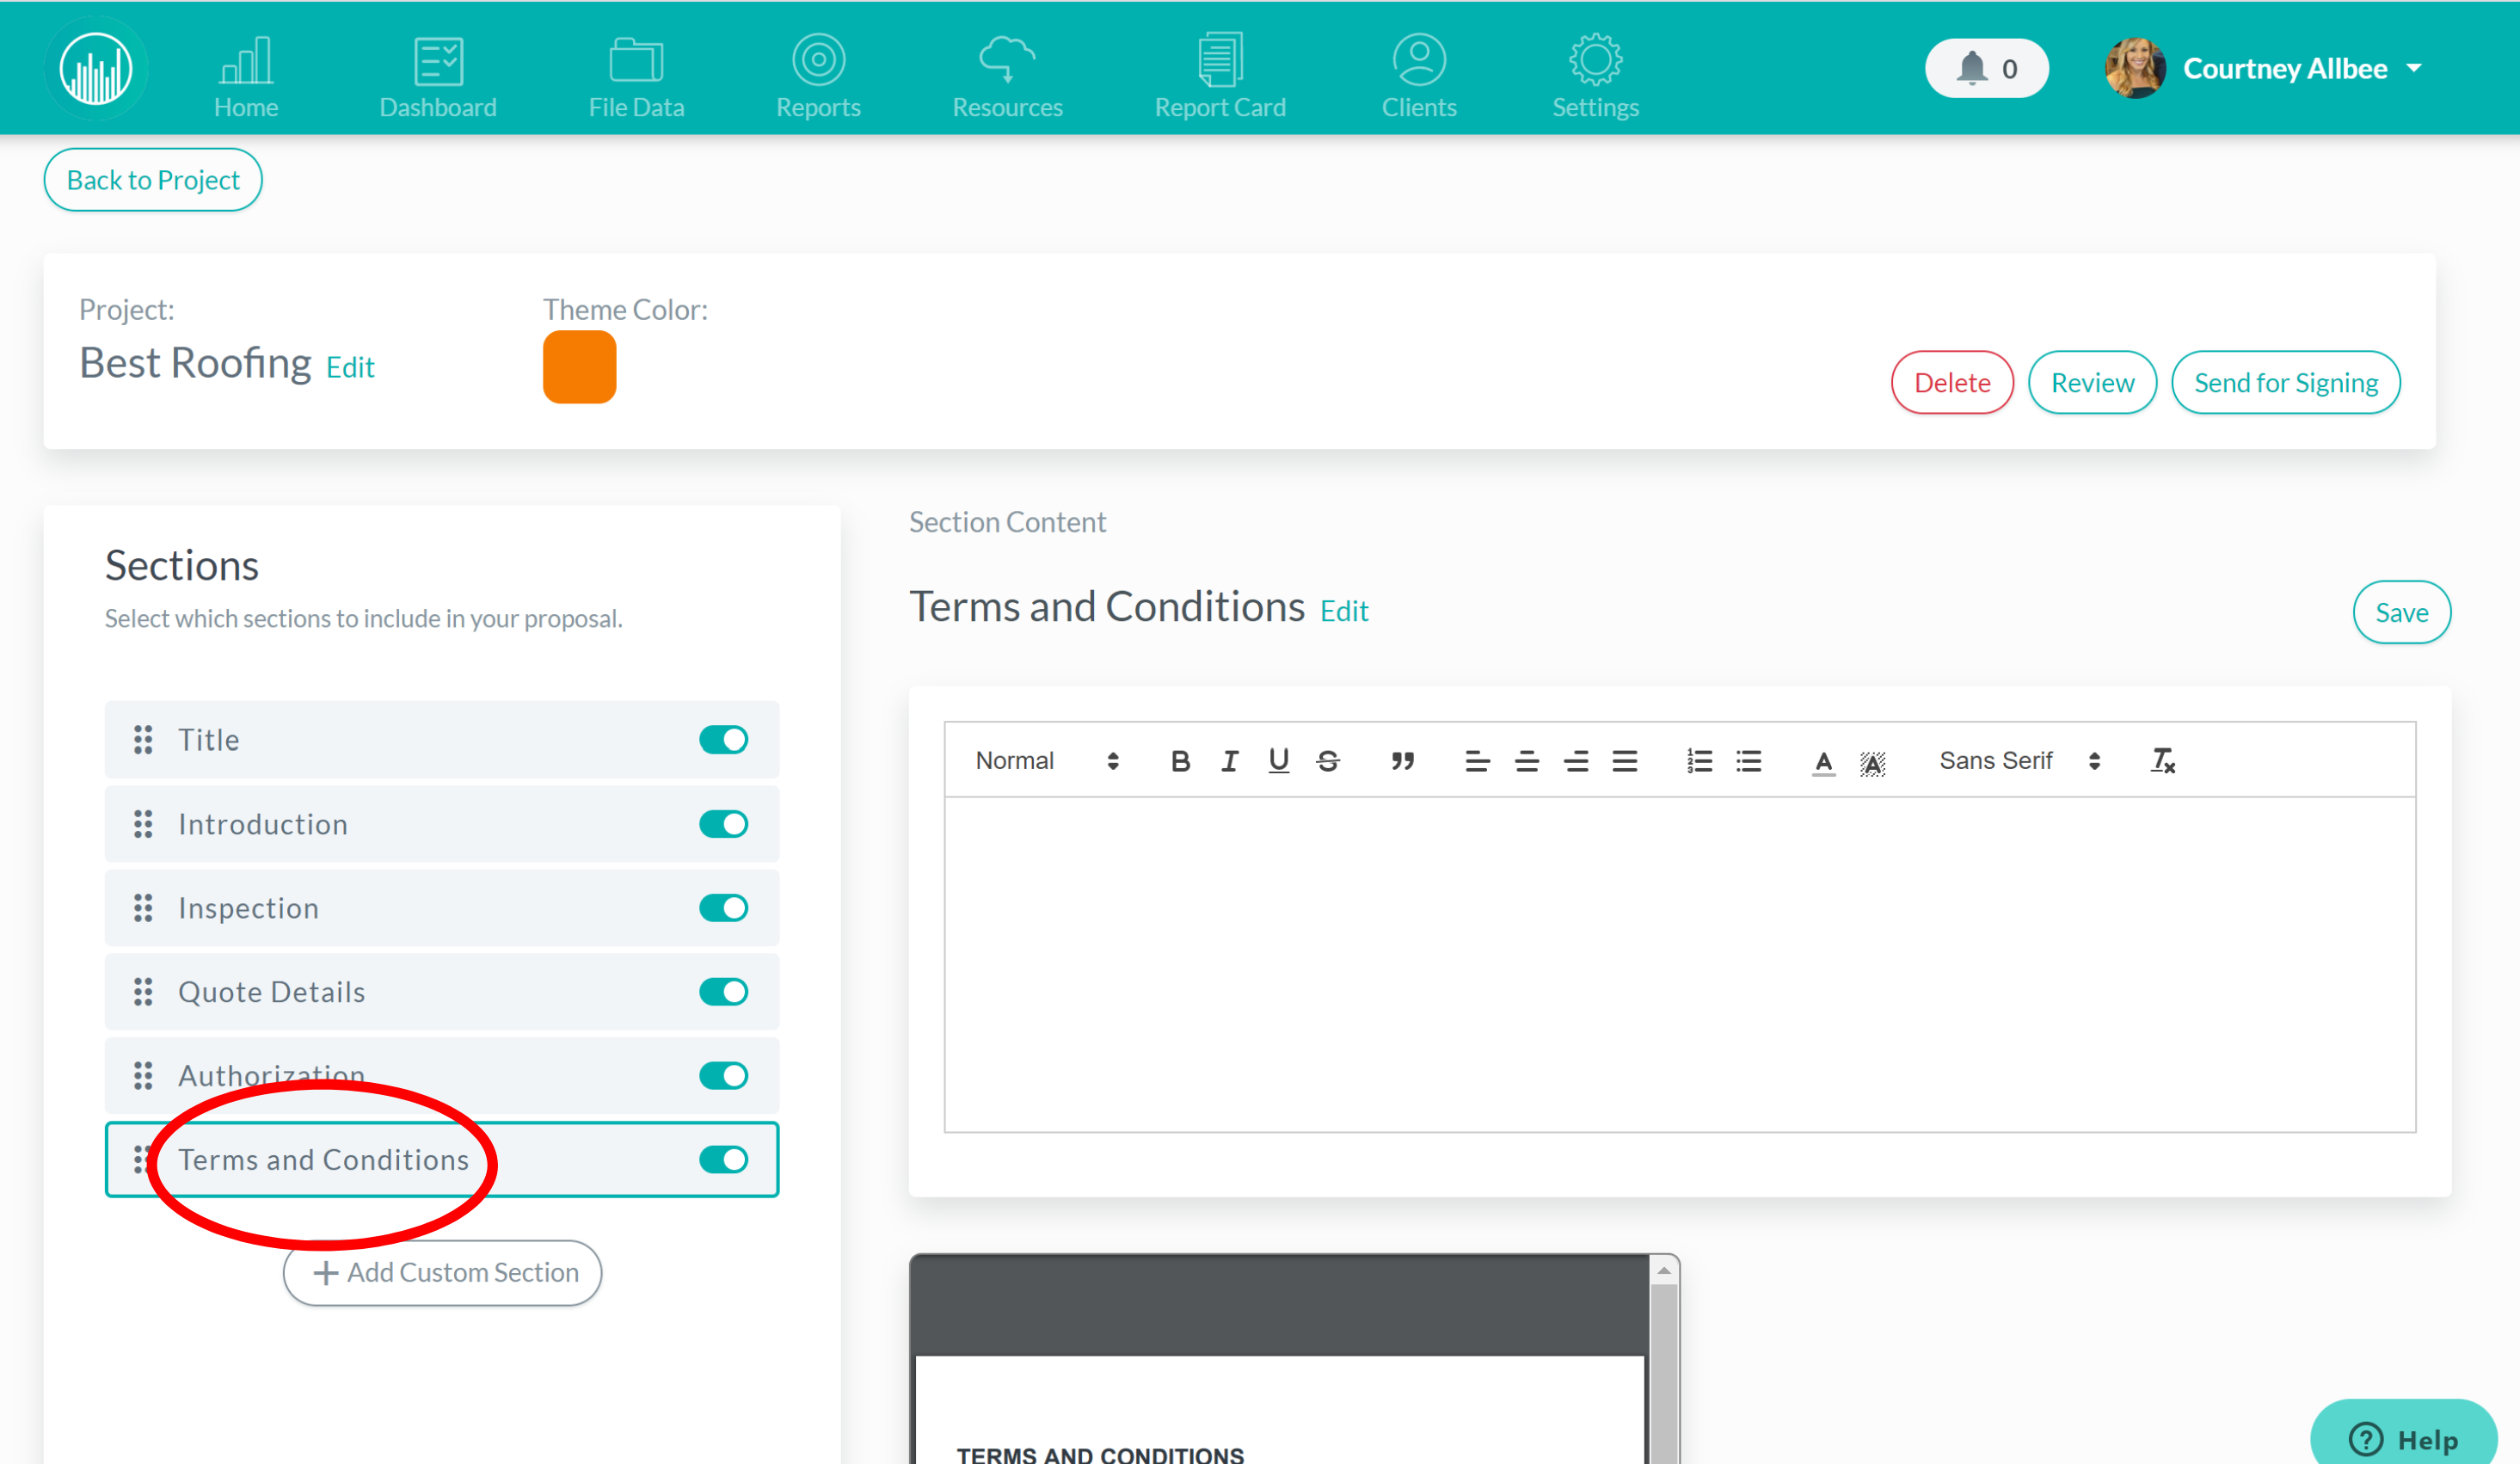Click Send for Signing button

[2285, 382]
